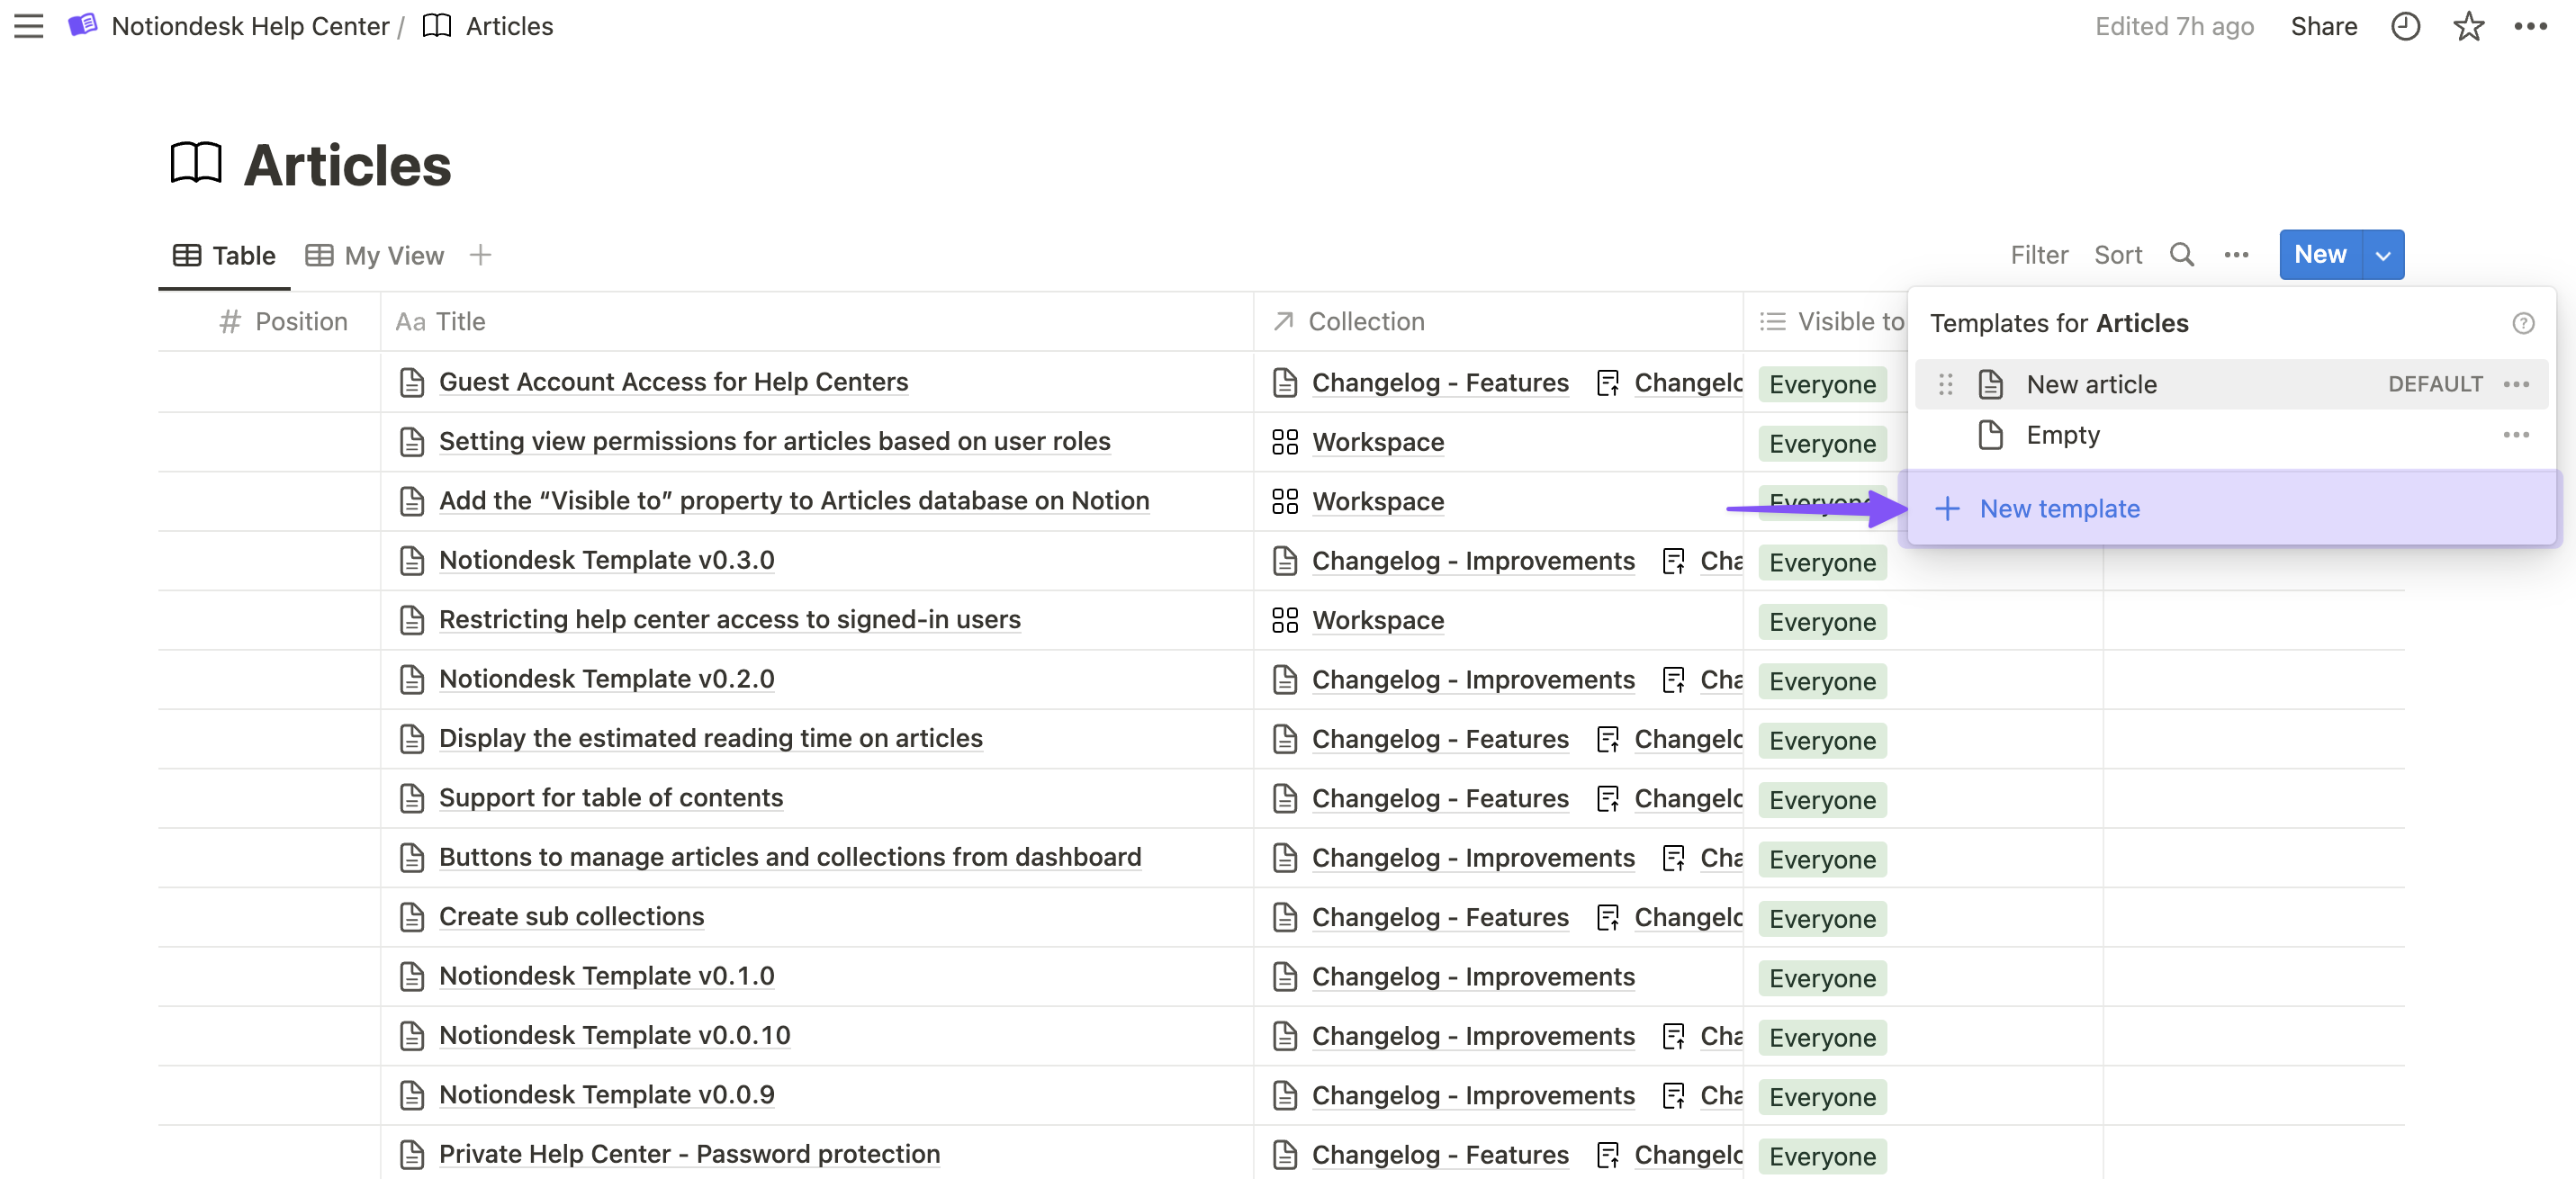This screenshot has height=1179, width=2576.
Task: Click Position cell of Notiondesk Template v0.0.10 row
Action: point(269,1035)
